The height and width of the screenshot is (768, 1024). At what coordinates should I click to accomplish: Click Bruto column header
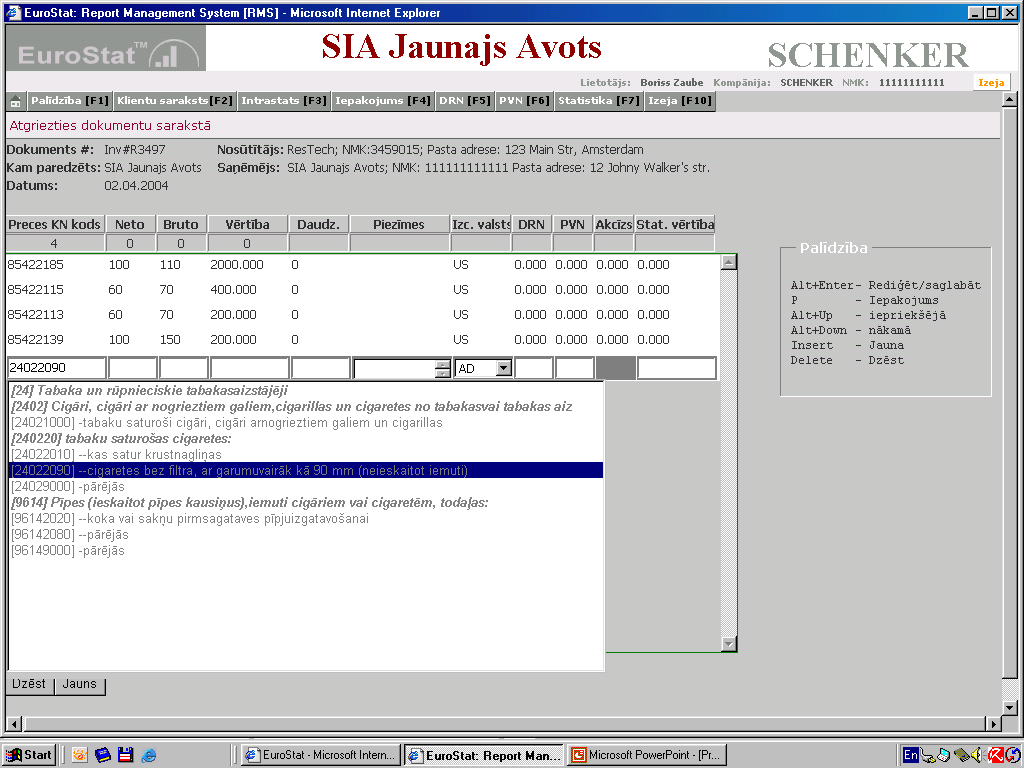[x=181, y=224]
